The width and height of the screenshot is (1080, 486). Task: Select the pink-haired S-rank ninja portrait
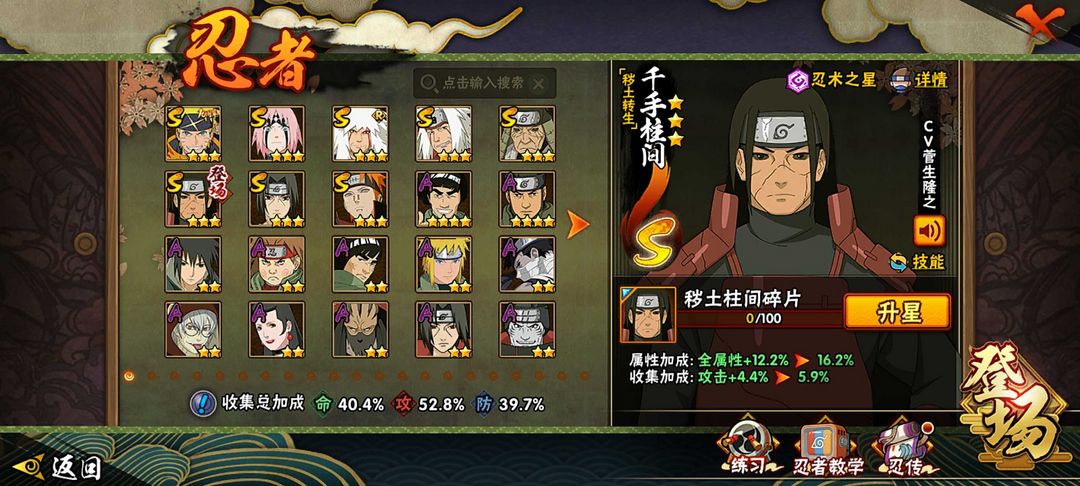(x=276, y=134)
